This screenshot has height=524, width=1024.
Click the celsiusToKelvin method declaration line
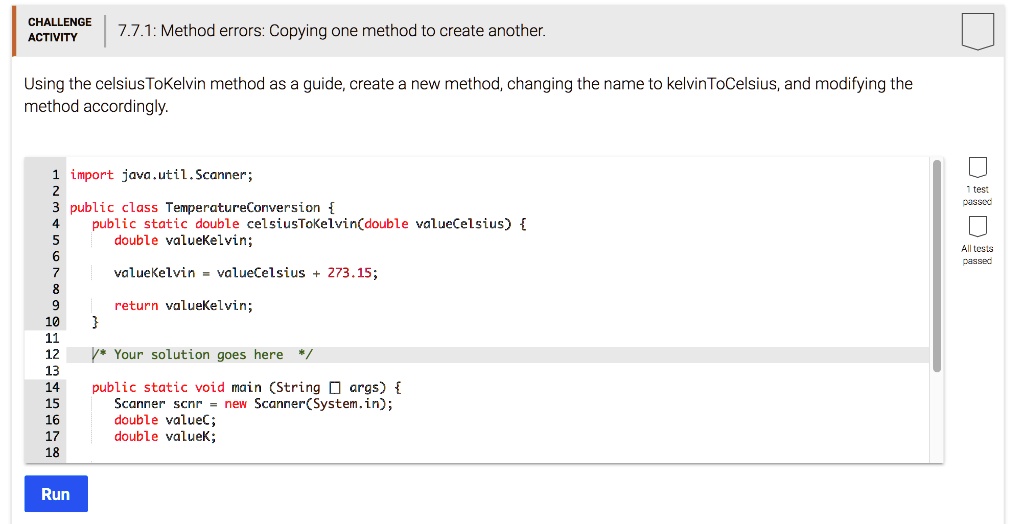coord(309,224)
